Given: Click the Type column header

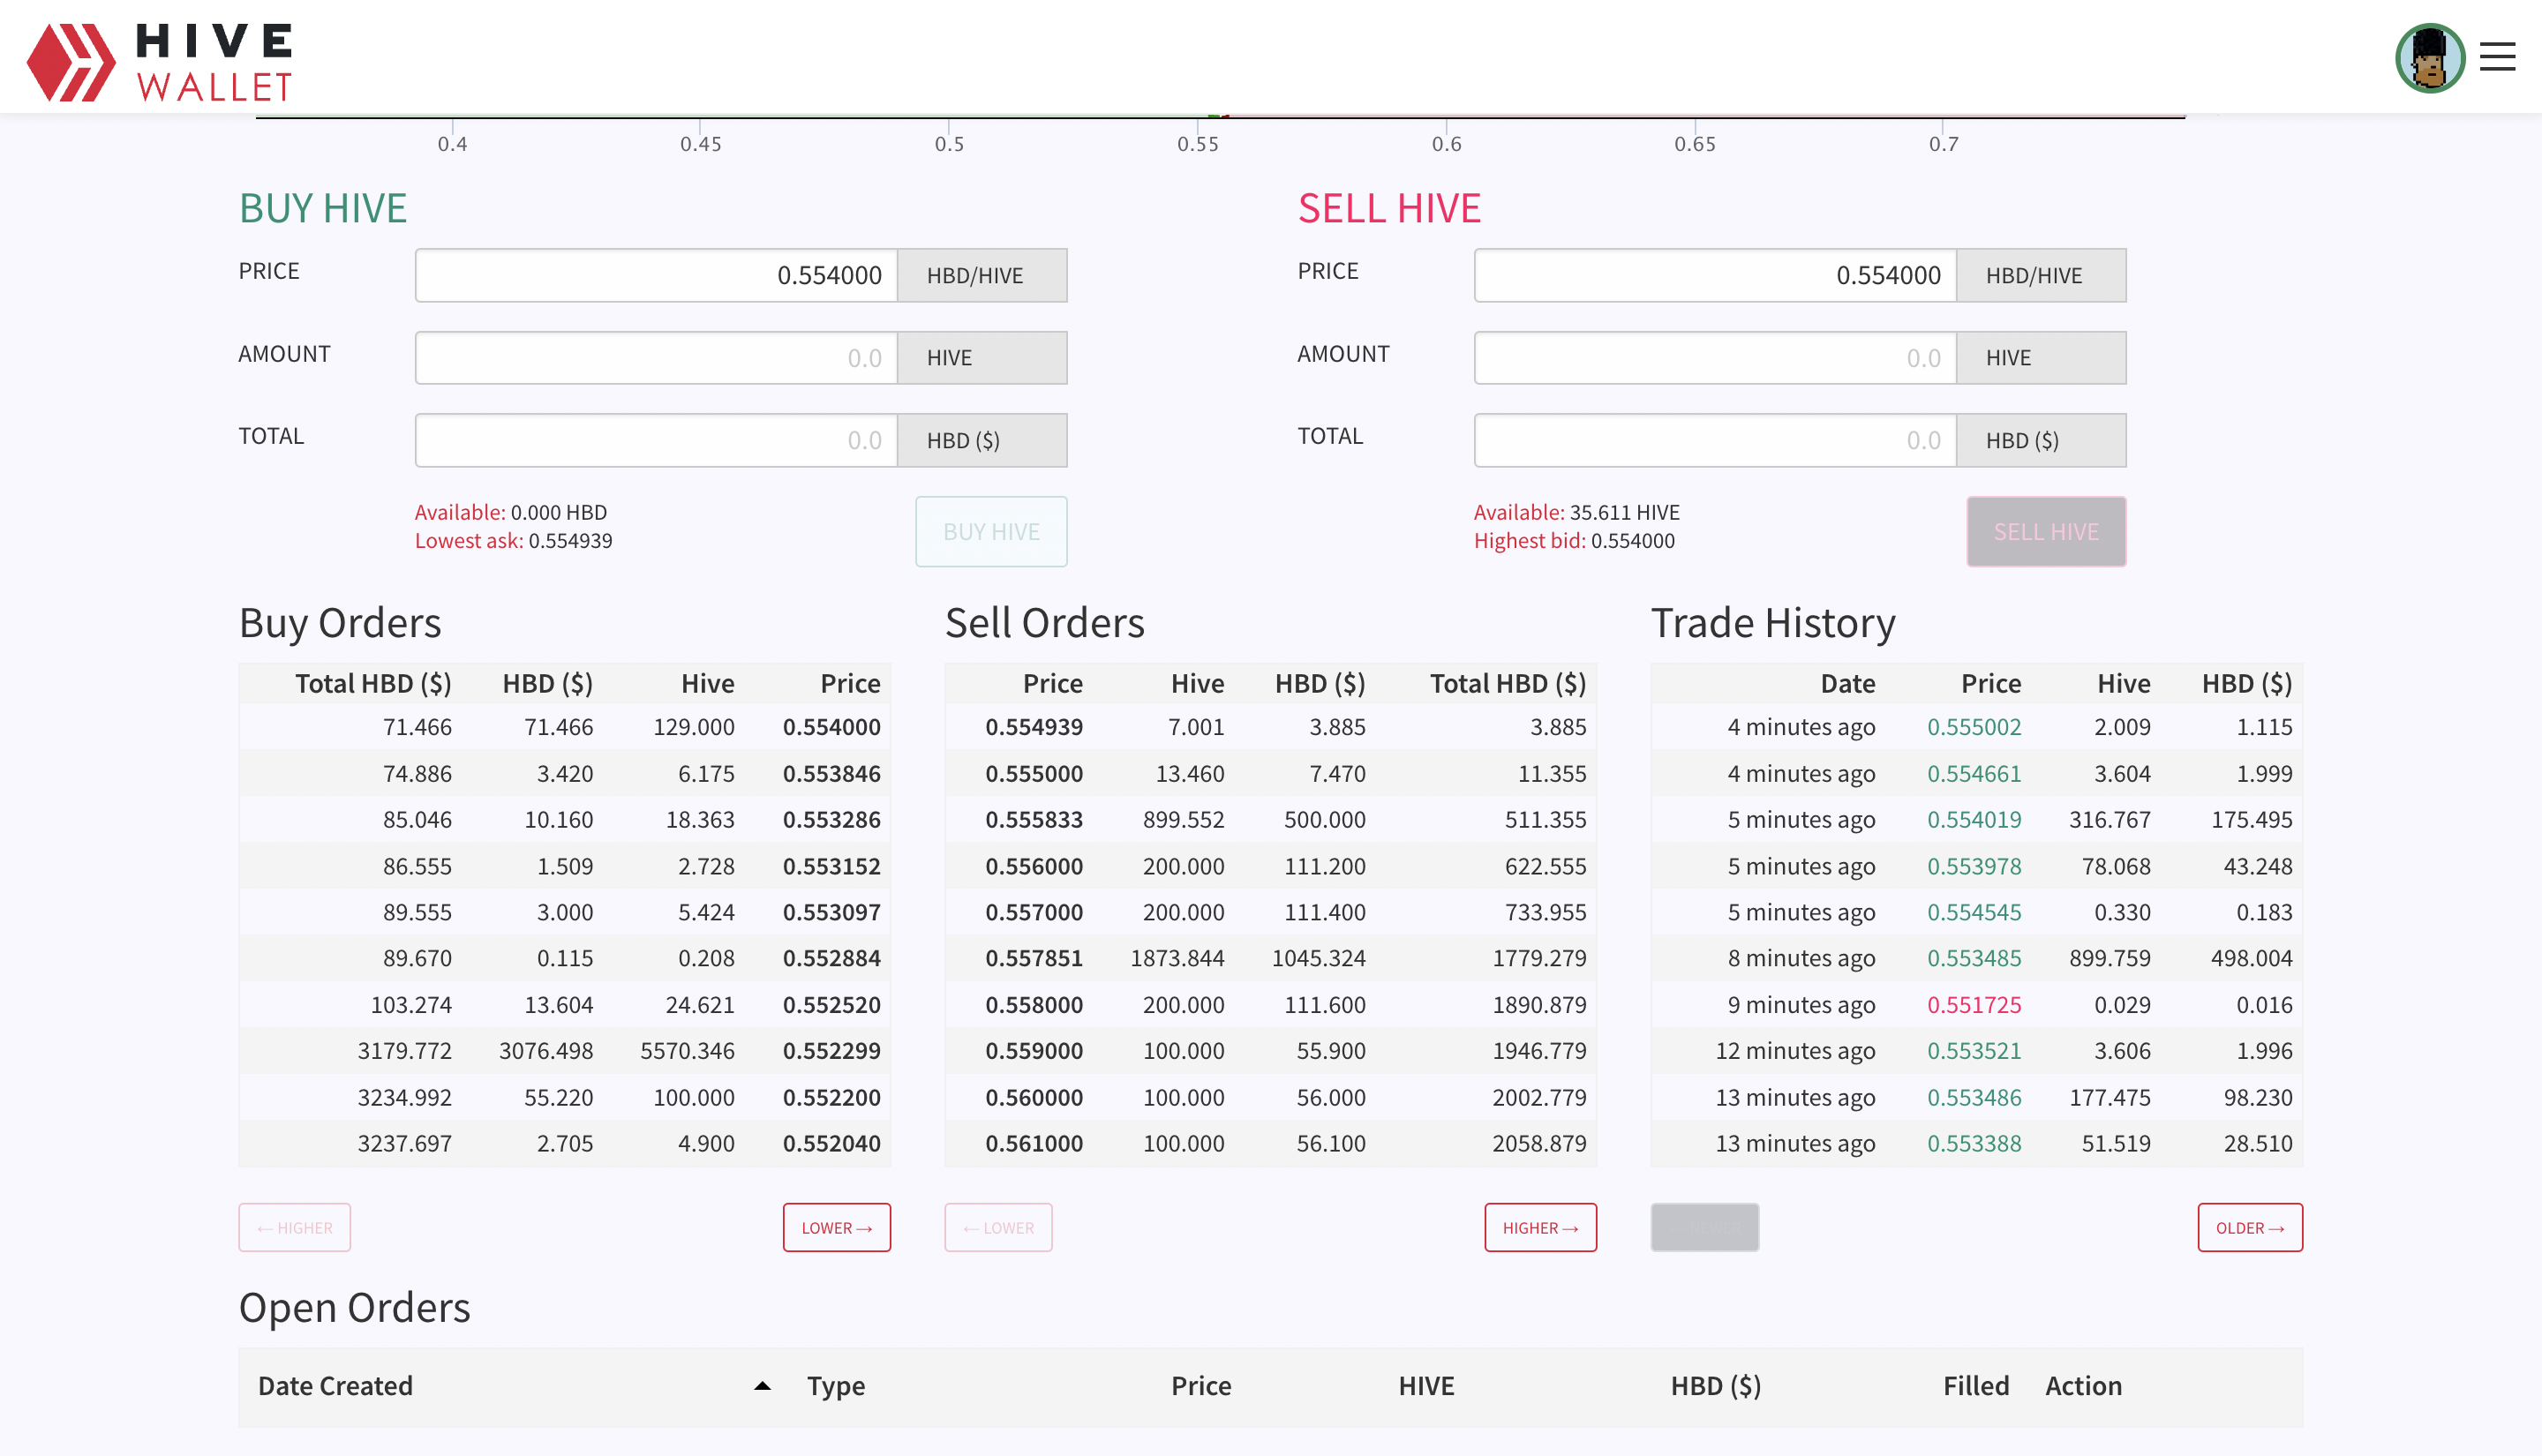Looking at the screenshot, I should [x=836, y=1386].
